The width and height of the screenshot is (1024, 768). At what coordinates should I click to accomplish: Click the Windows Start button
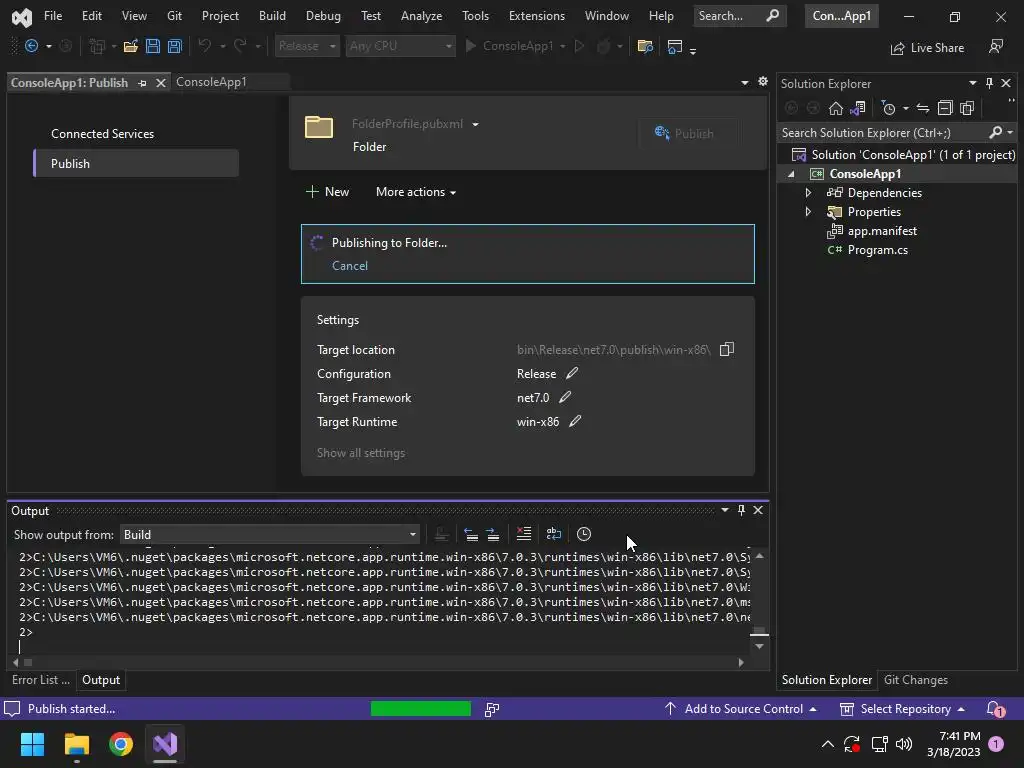32,744
